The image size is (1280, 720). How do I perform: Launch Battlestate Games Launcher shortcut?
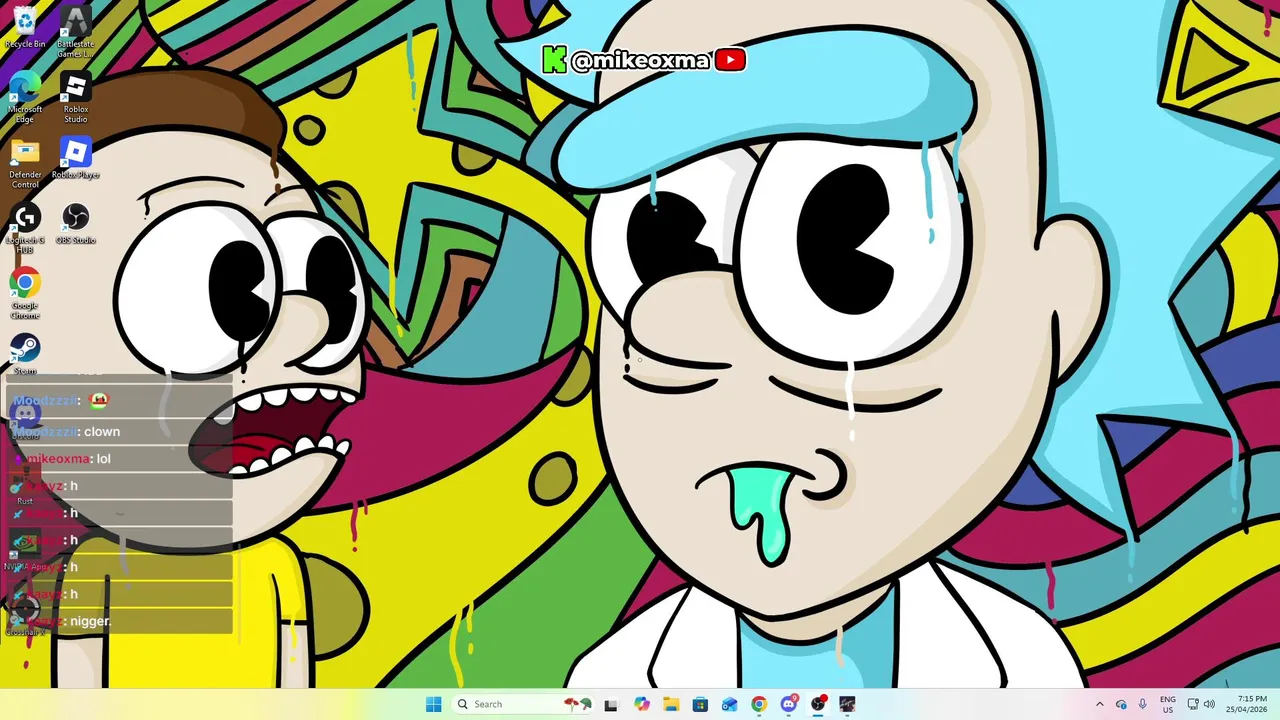coord(75,32)
